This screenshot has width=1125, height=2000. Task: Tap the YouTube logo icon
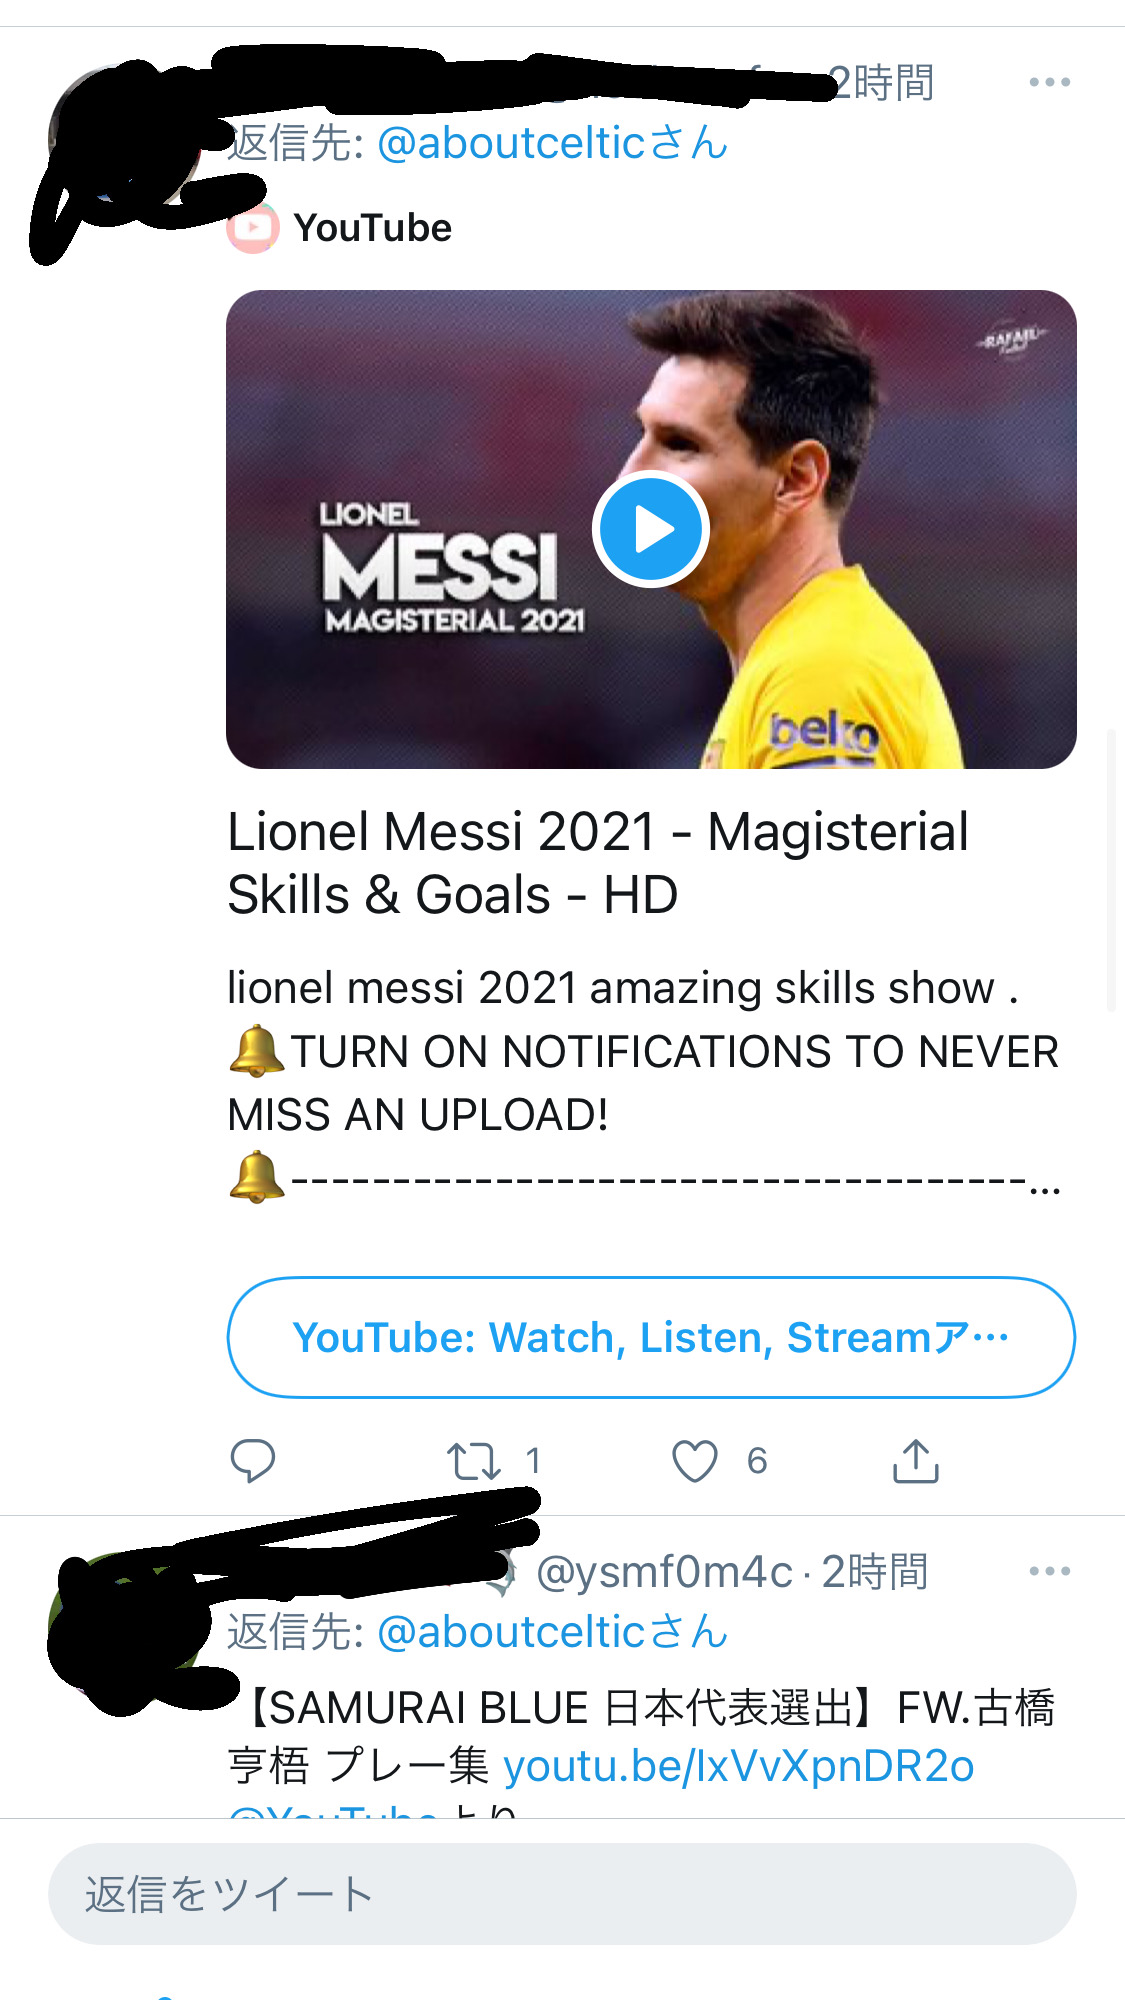pos(252,228)
